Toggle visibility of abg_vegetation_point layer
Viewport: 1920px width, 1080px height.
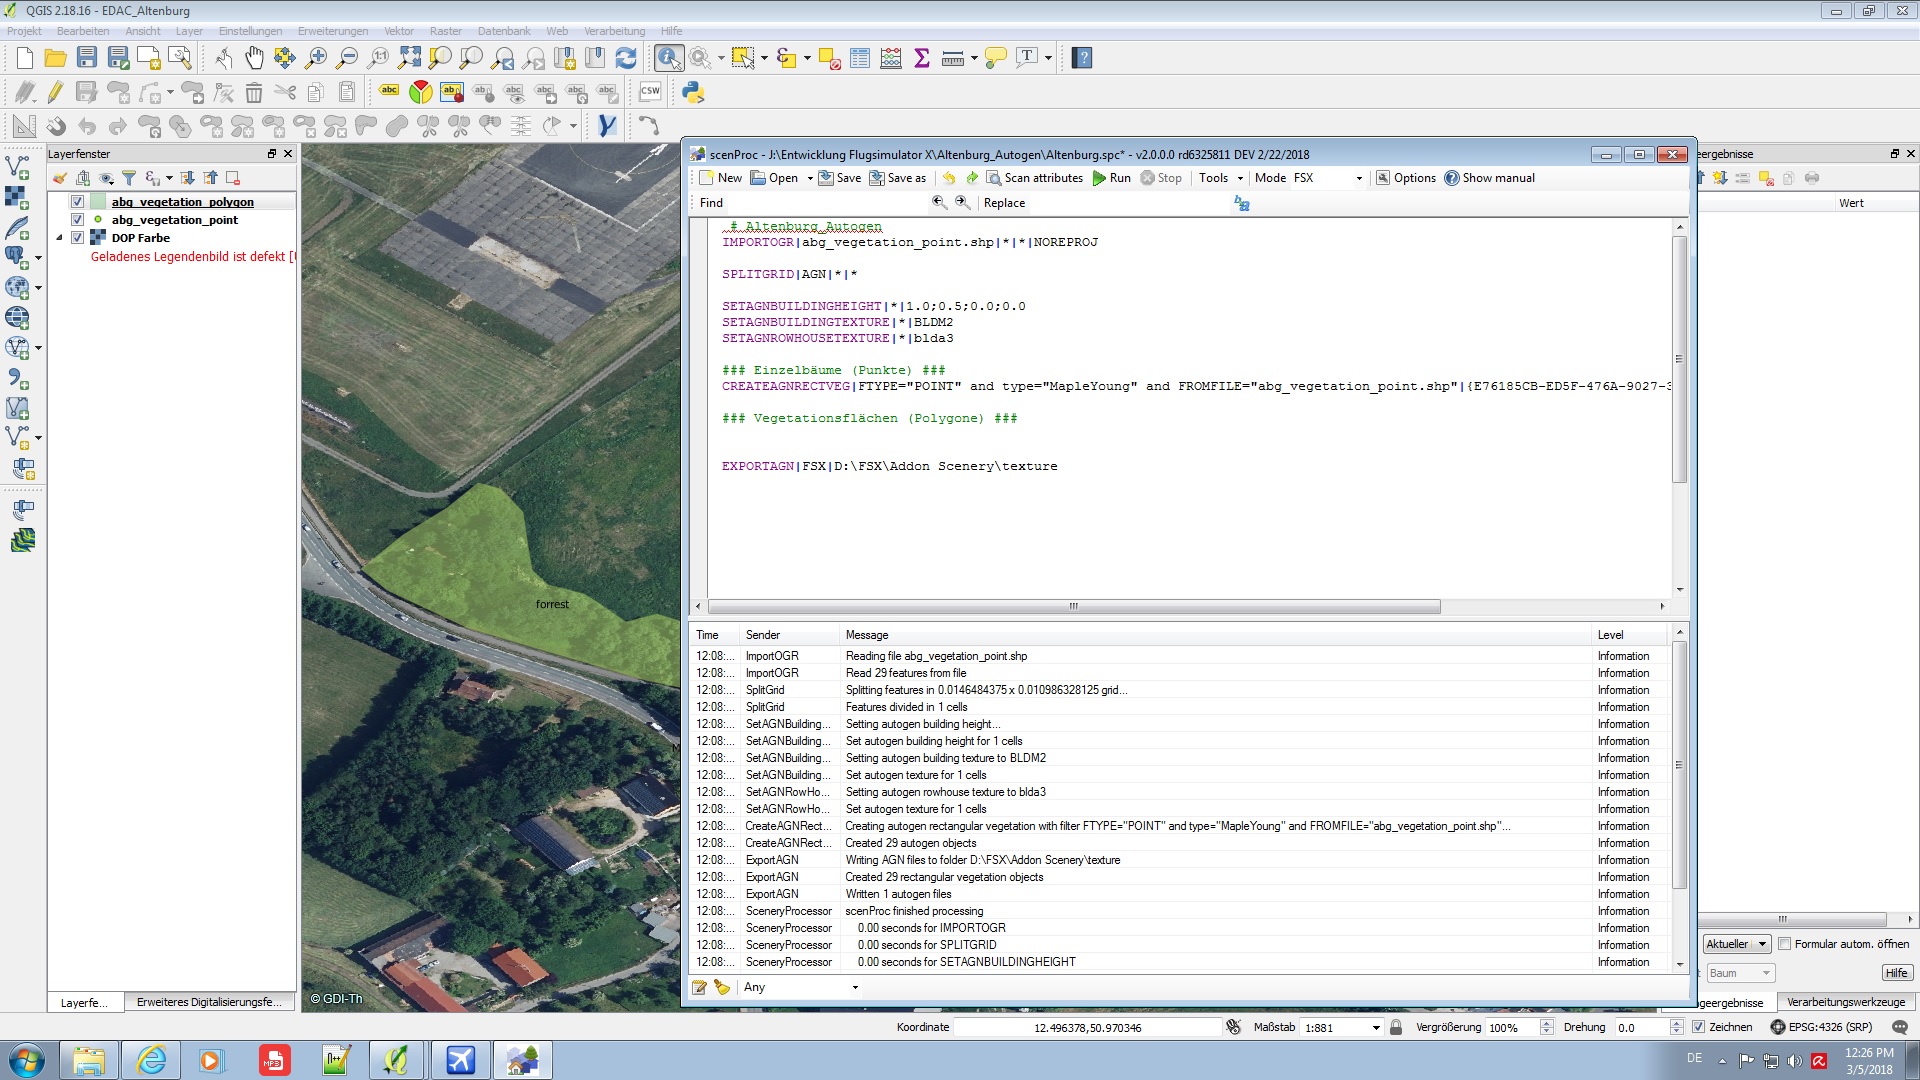(77, 220)
